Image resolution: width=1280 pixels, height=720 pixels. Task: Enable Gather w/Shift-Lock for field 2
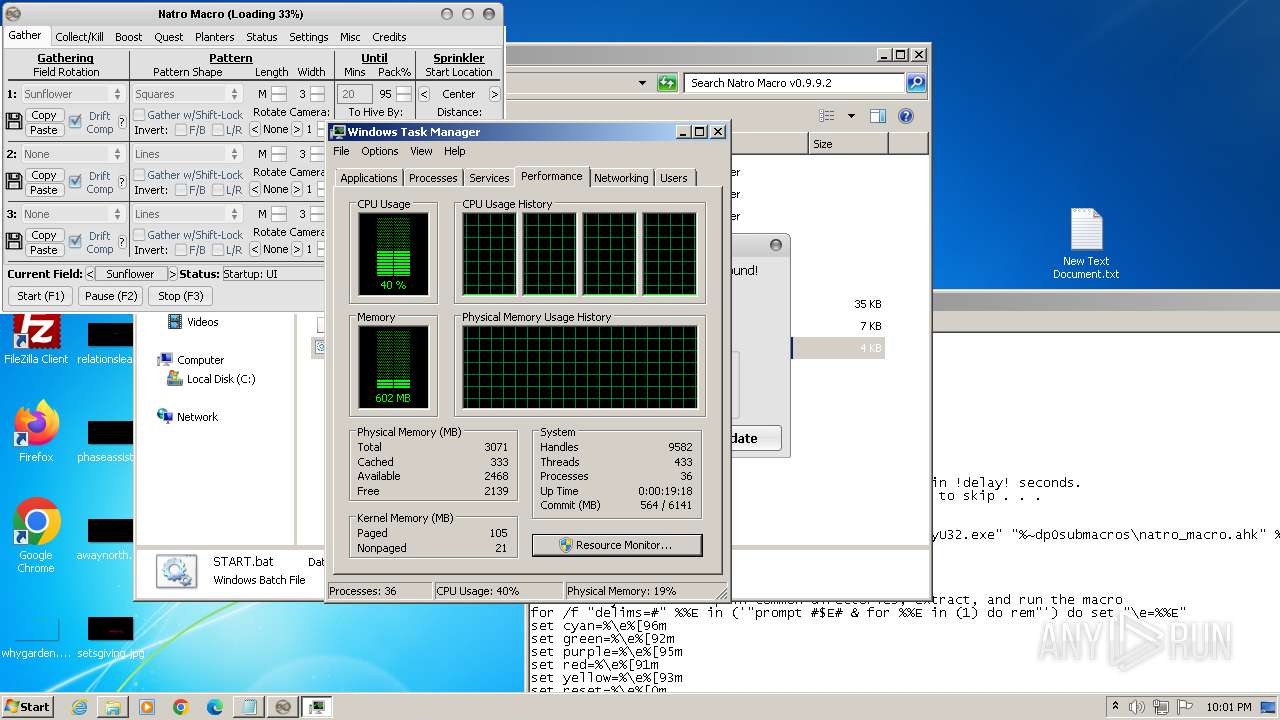tap(139, 175)
